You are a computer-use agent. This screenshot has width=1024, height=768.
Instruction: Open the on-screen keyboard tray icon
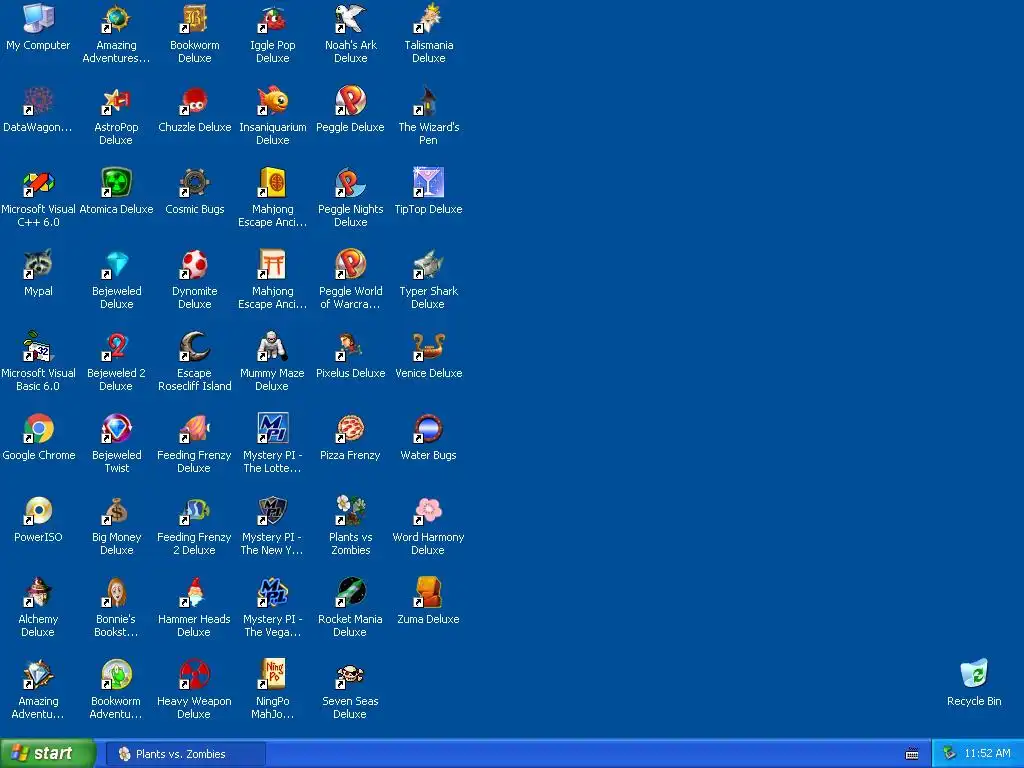pos(912,754)
